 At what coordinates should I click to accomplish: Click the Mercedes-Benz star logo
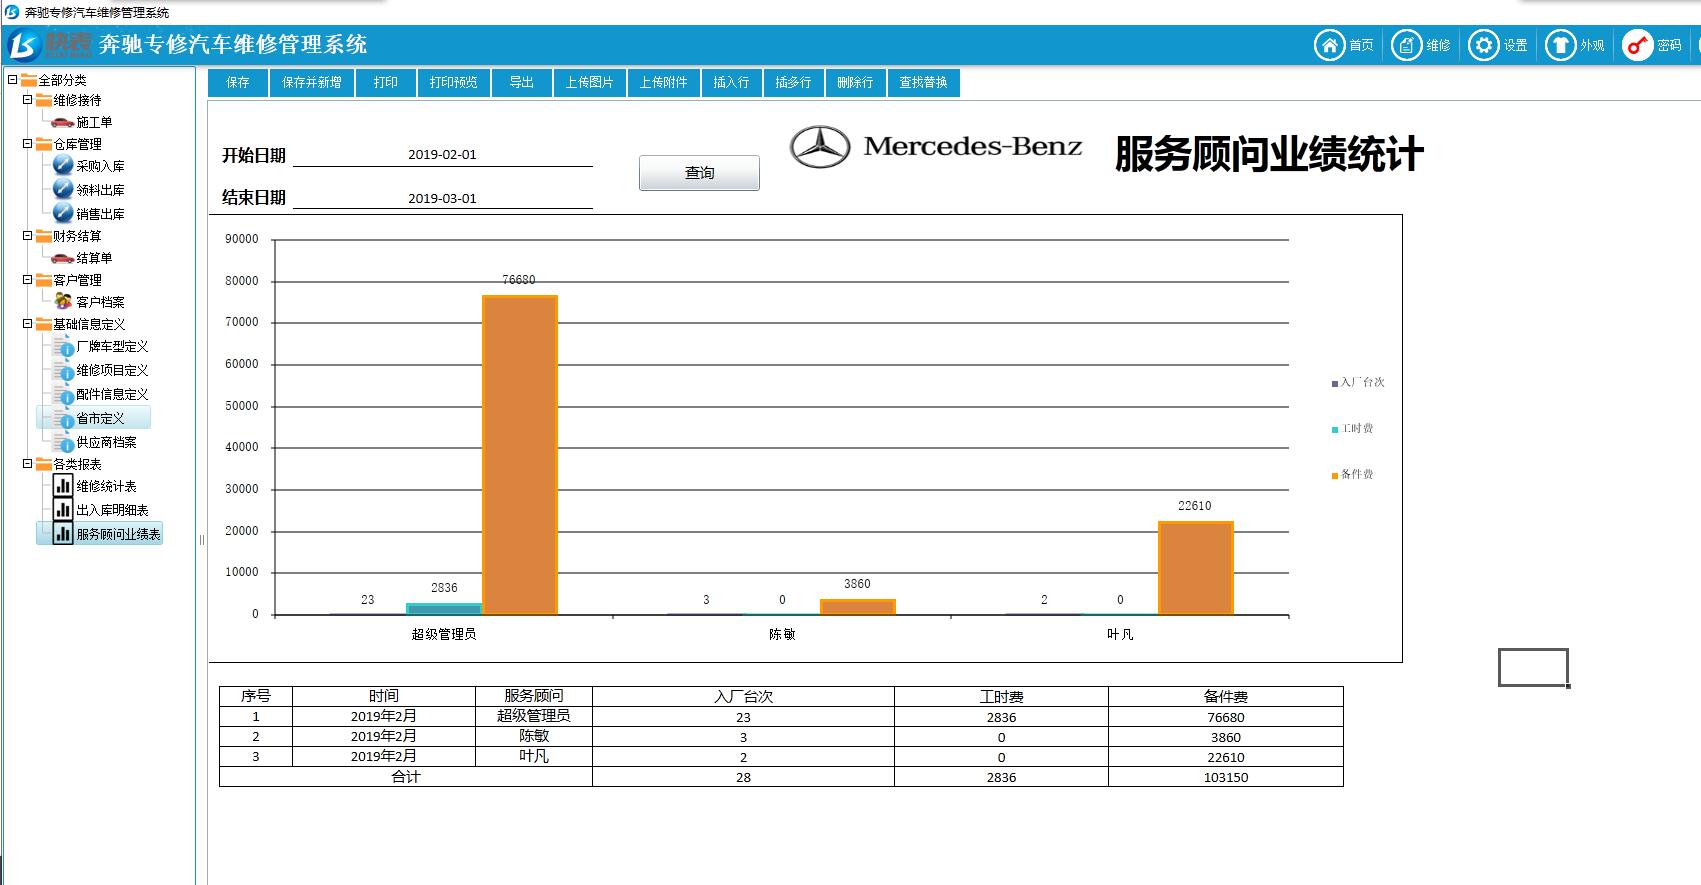[820, 147]
